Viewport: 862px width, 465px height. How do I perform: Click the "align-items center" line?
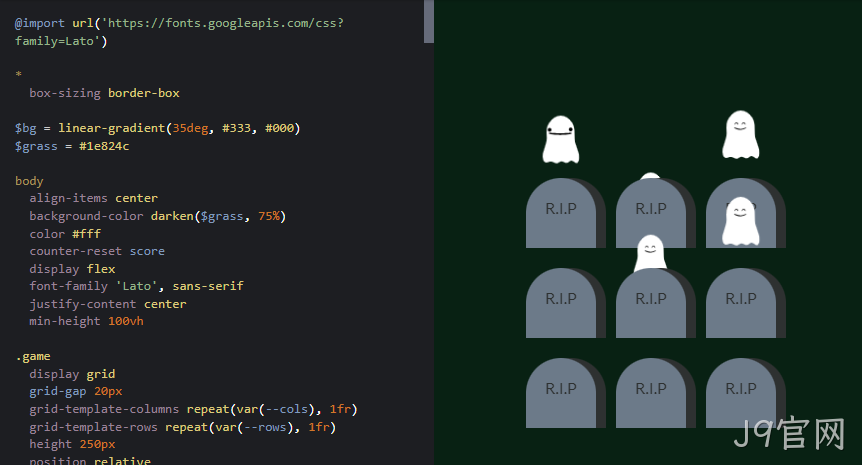click(x=93, y=198)
